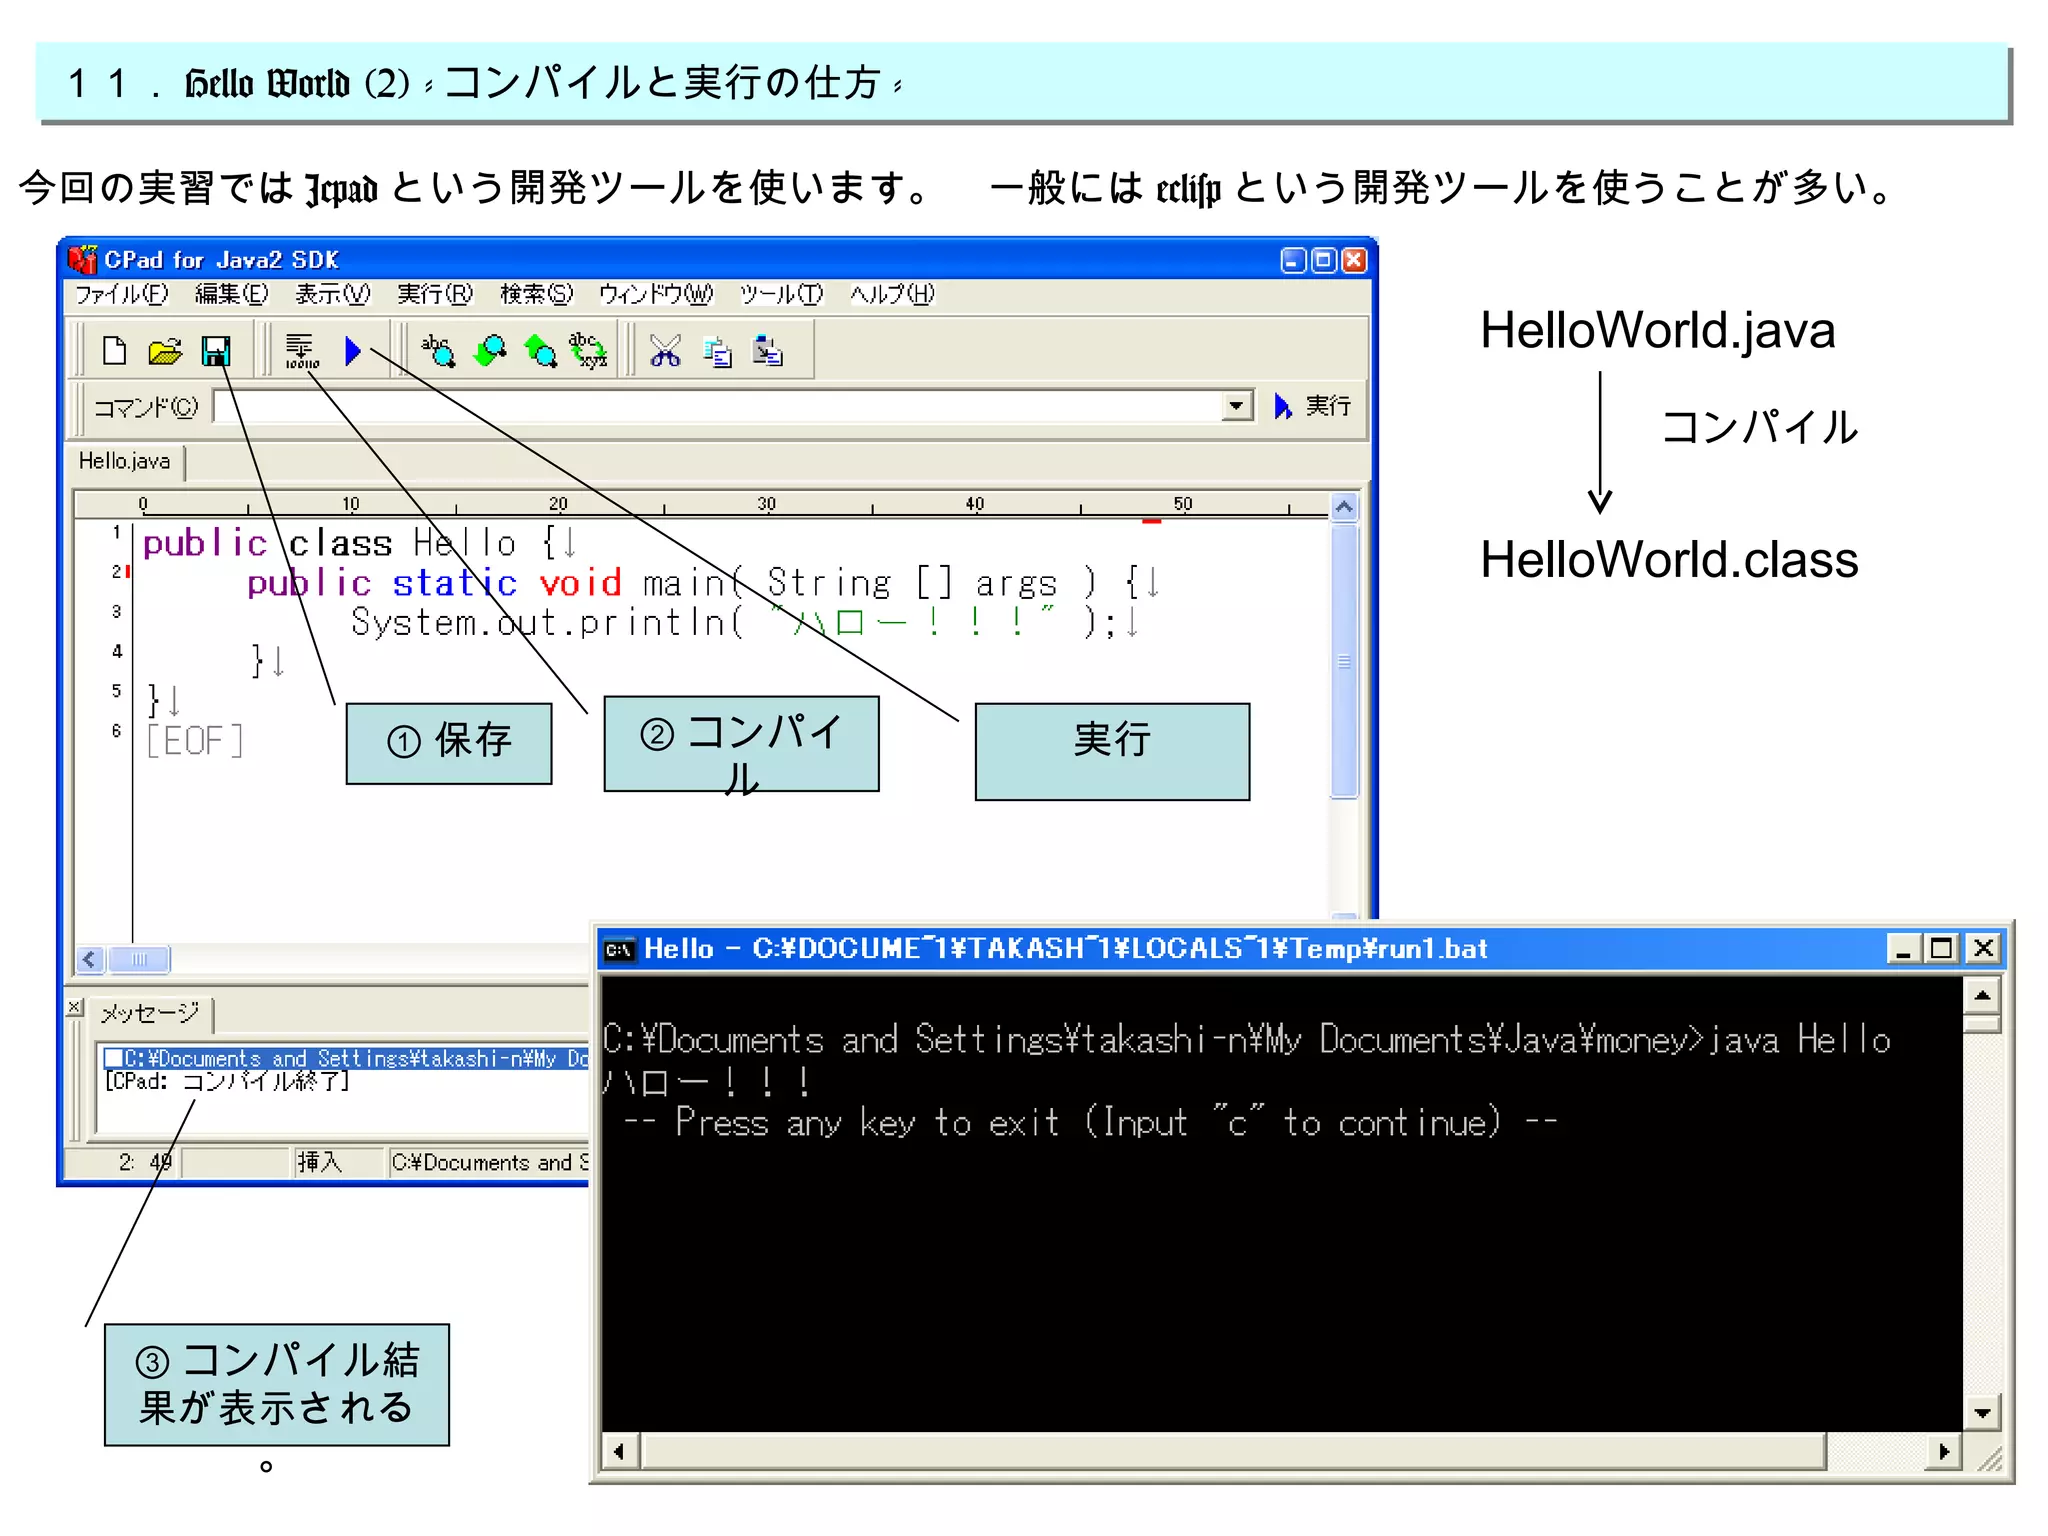
Task: Open the 実行(R) menu
Action: click(x=434, y=294)
